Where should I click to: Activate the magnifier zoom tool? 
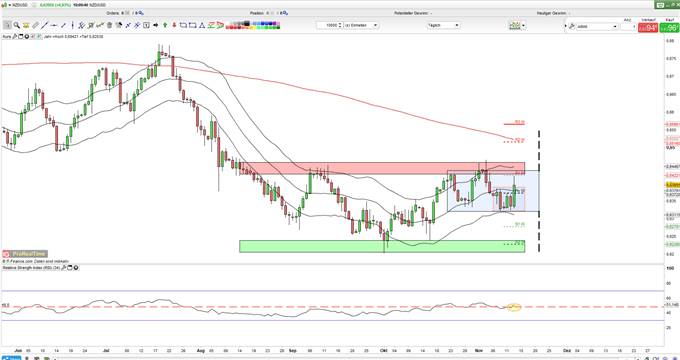(17, 25)
